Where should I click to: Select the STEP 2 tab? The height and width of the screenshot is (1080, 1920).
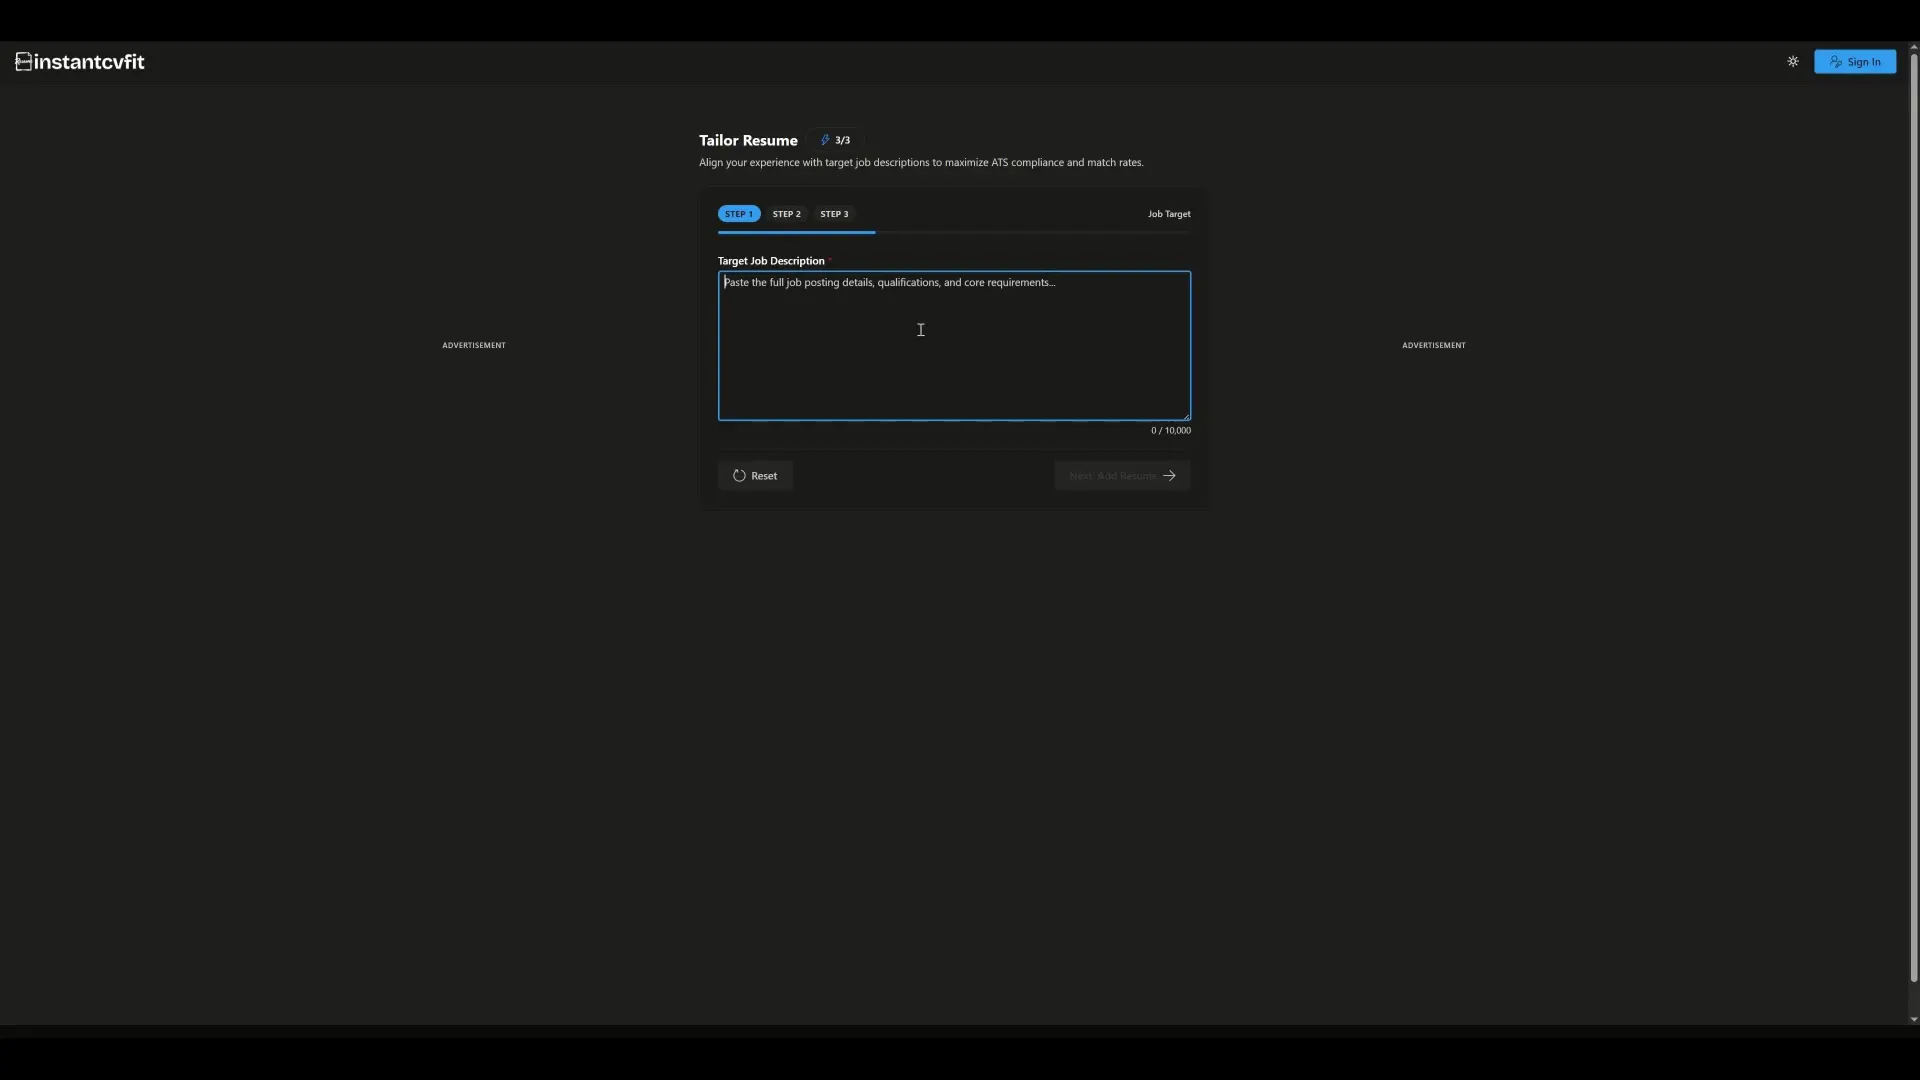click(x=786, y=214)
